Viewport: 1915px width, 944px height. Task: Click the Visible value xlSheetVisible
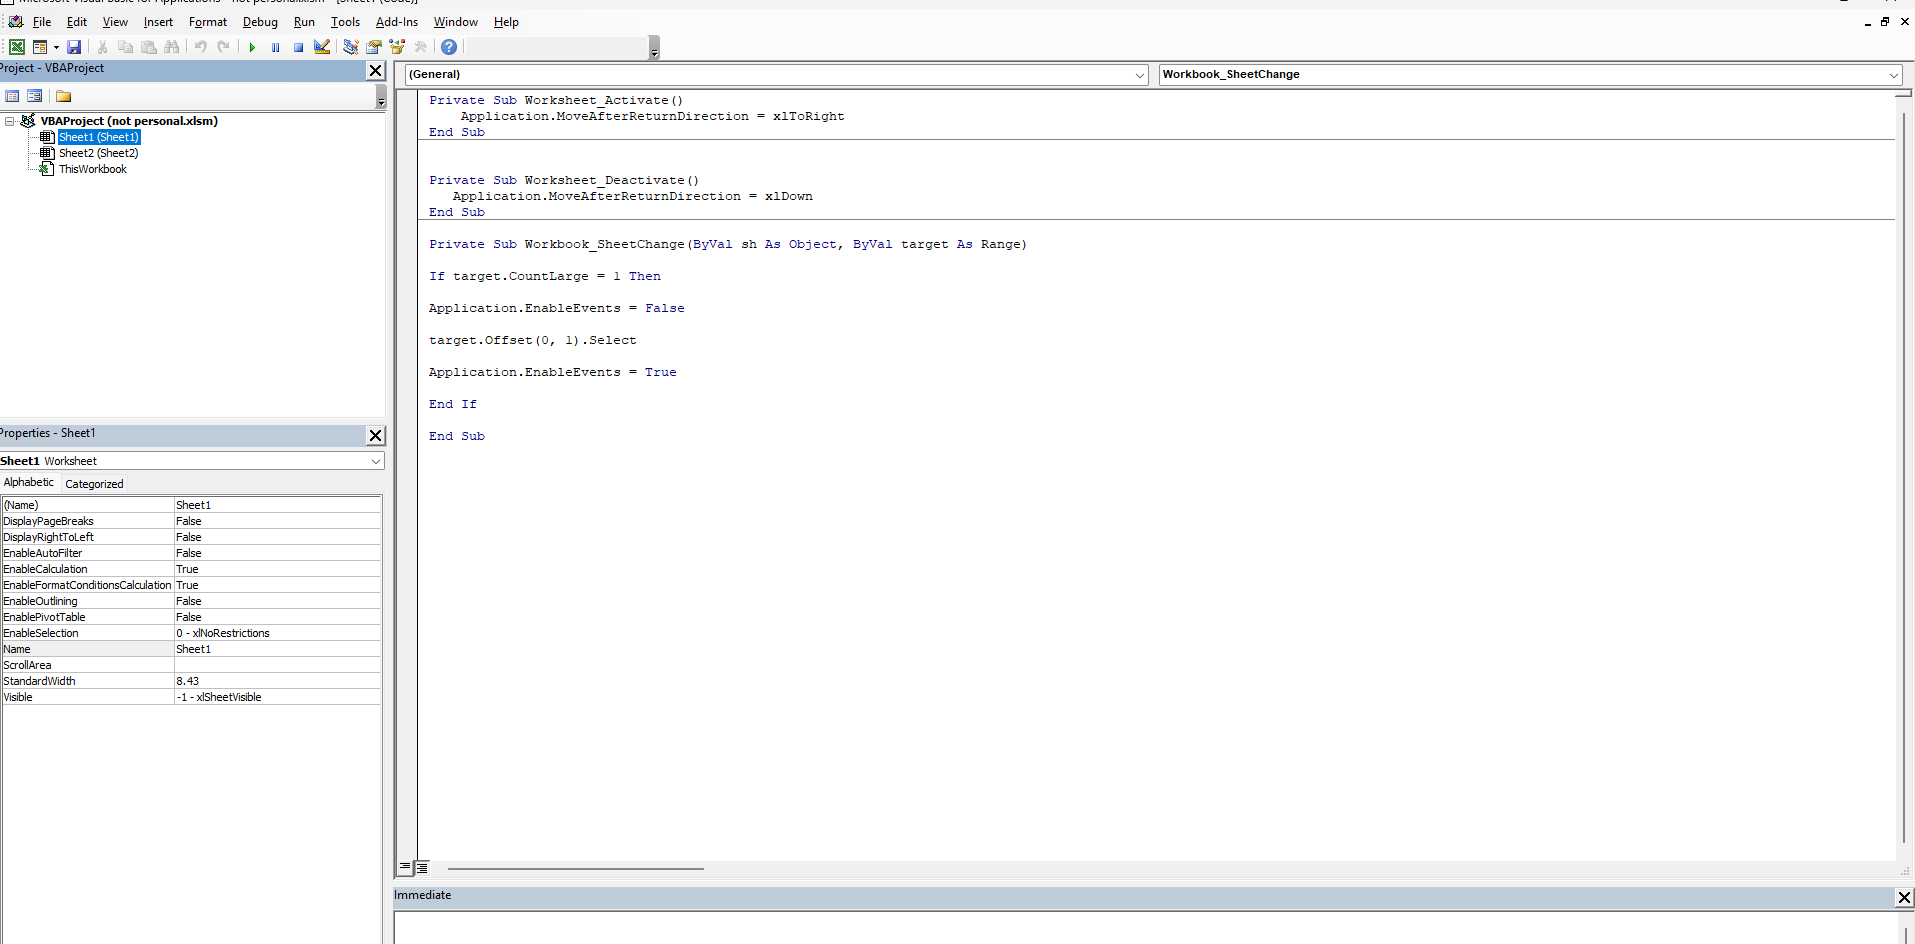[277, 697]
